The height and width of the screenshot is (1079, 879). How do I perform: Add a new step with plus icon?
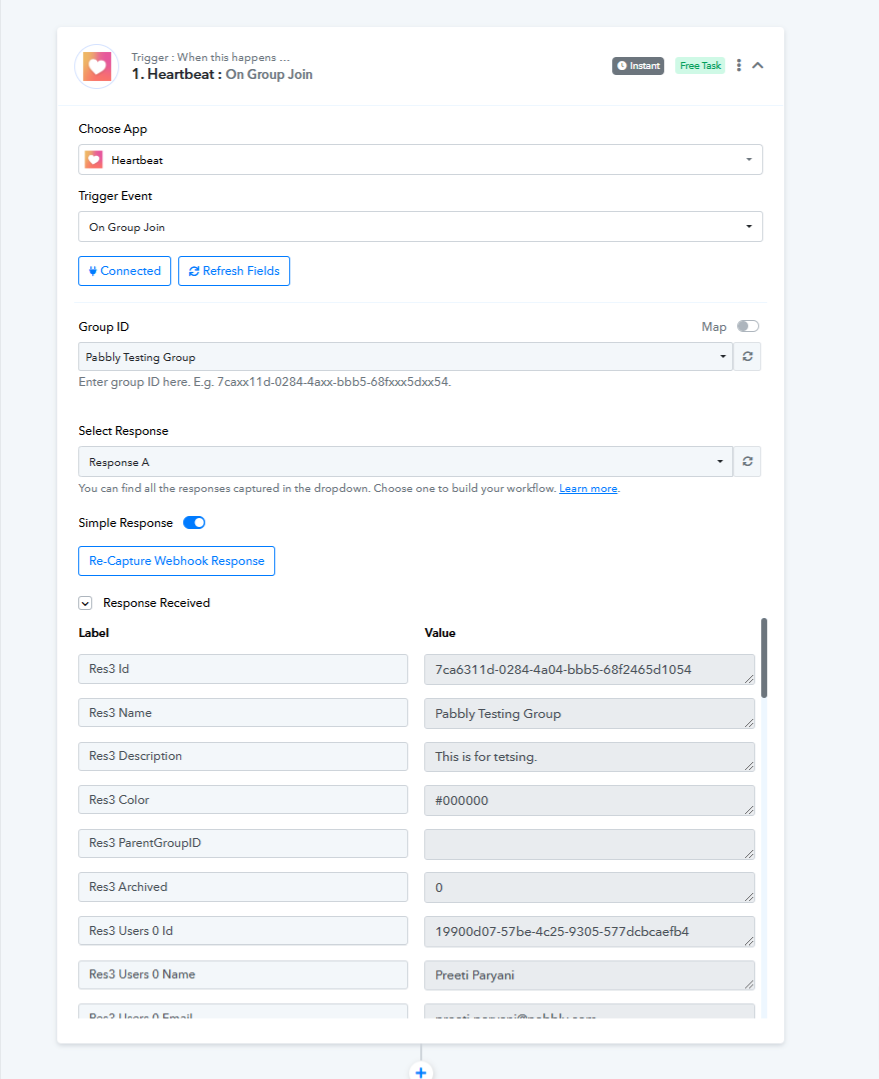point(421,1071)
